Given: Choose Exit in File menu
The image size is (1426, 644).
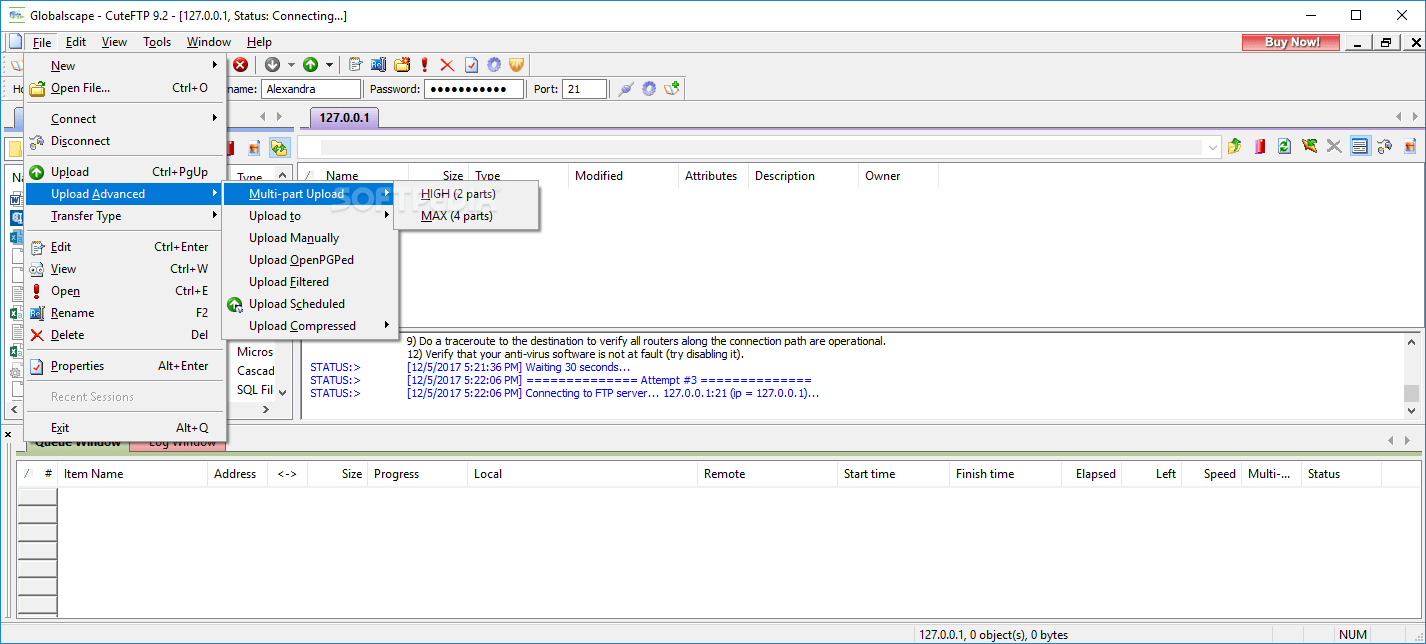Looking at the screenshot, I should pyautogui.click(x=125, y=428).
